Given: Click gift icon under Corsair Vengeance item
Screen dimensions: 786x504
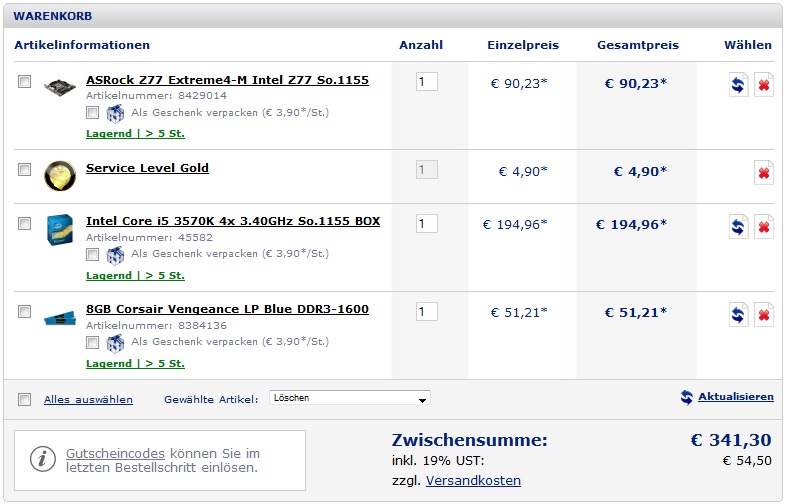Looking at the screenshot, I should point(115,343).
